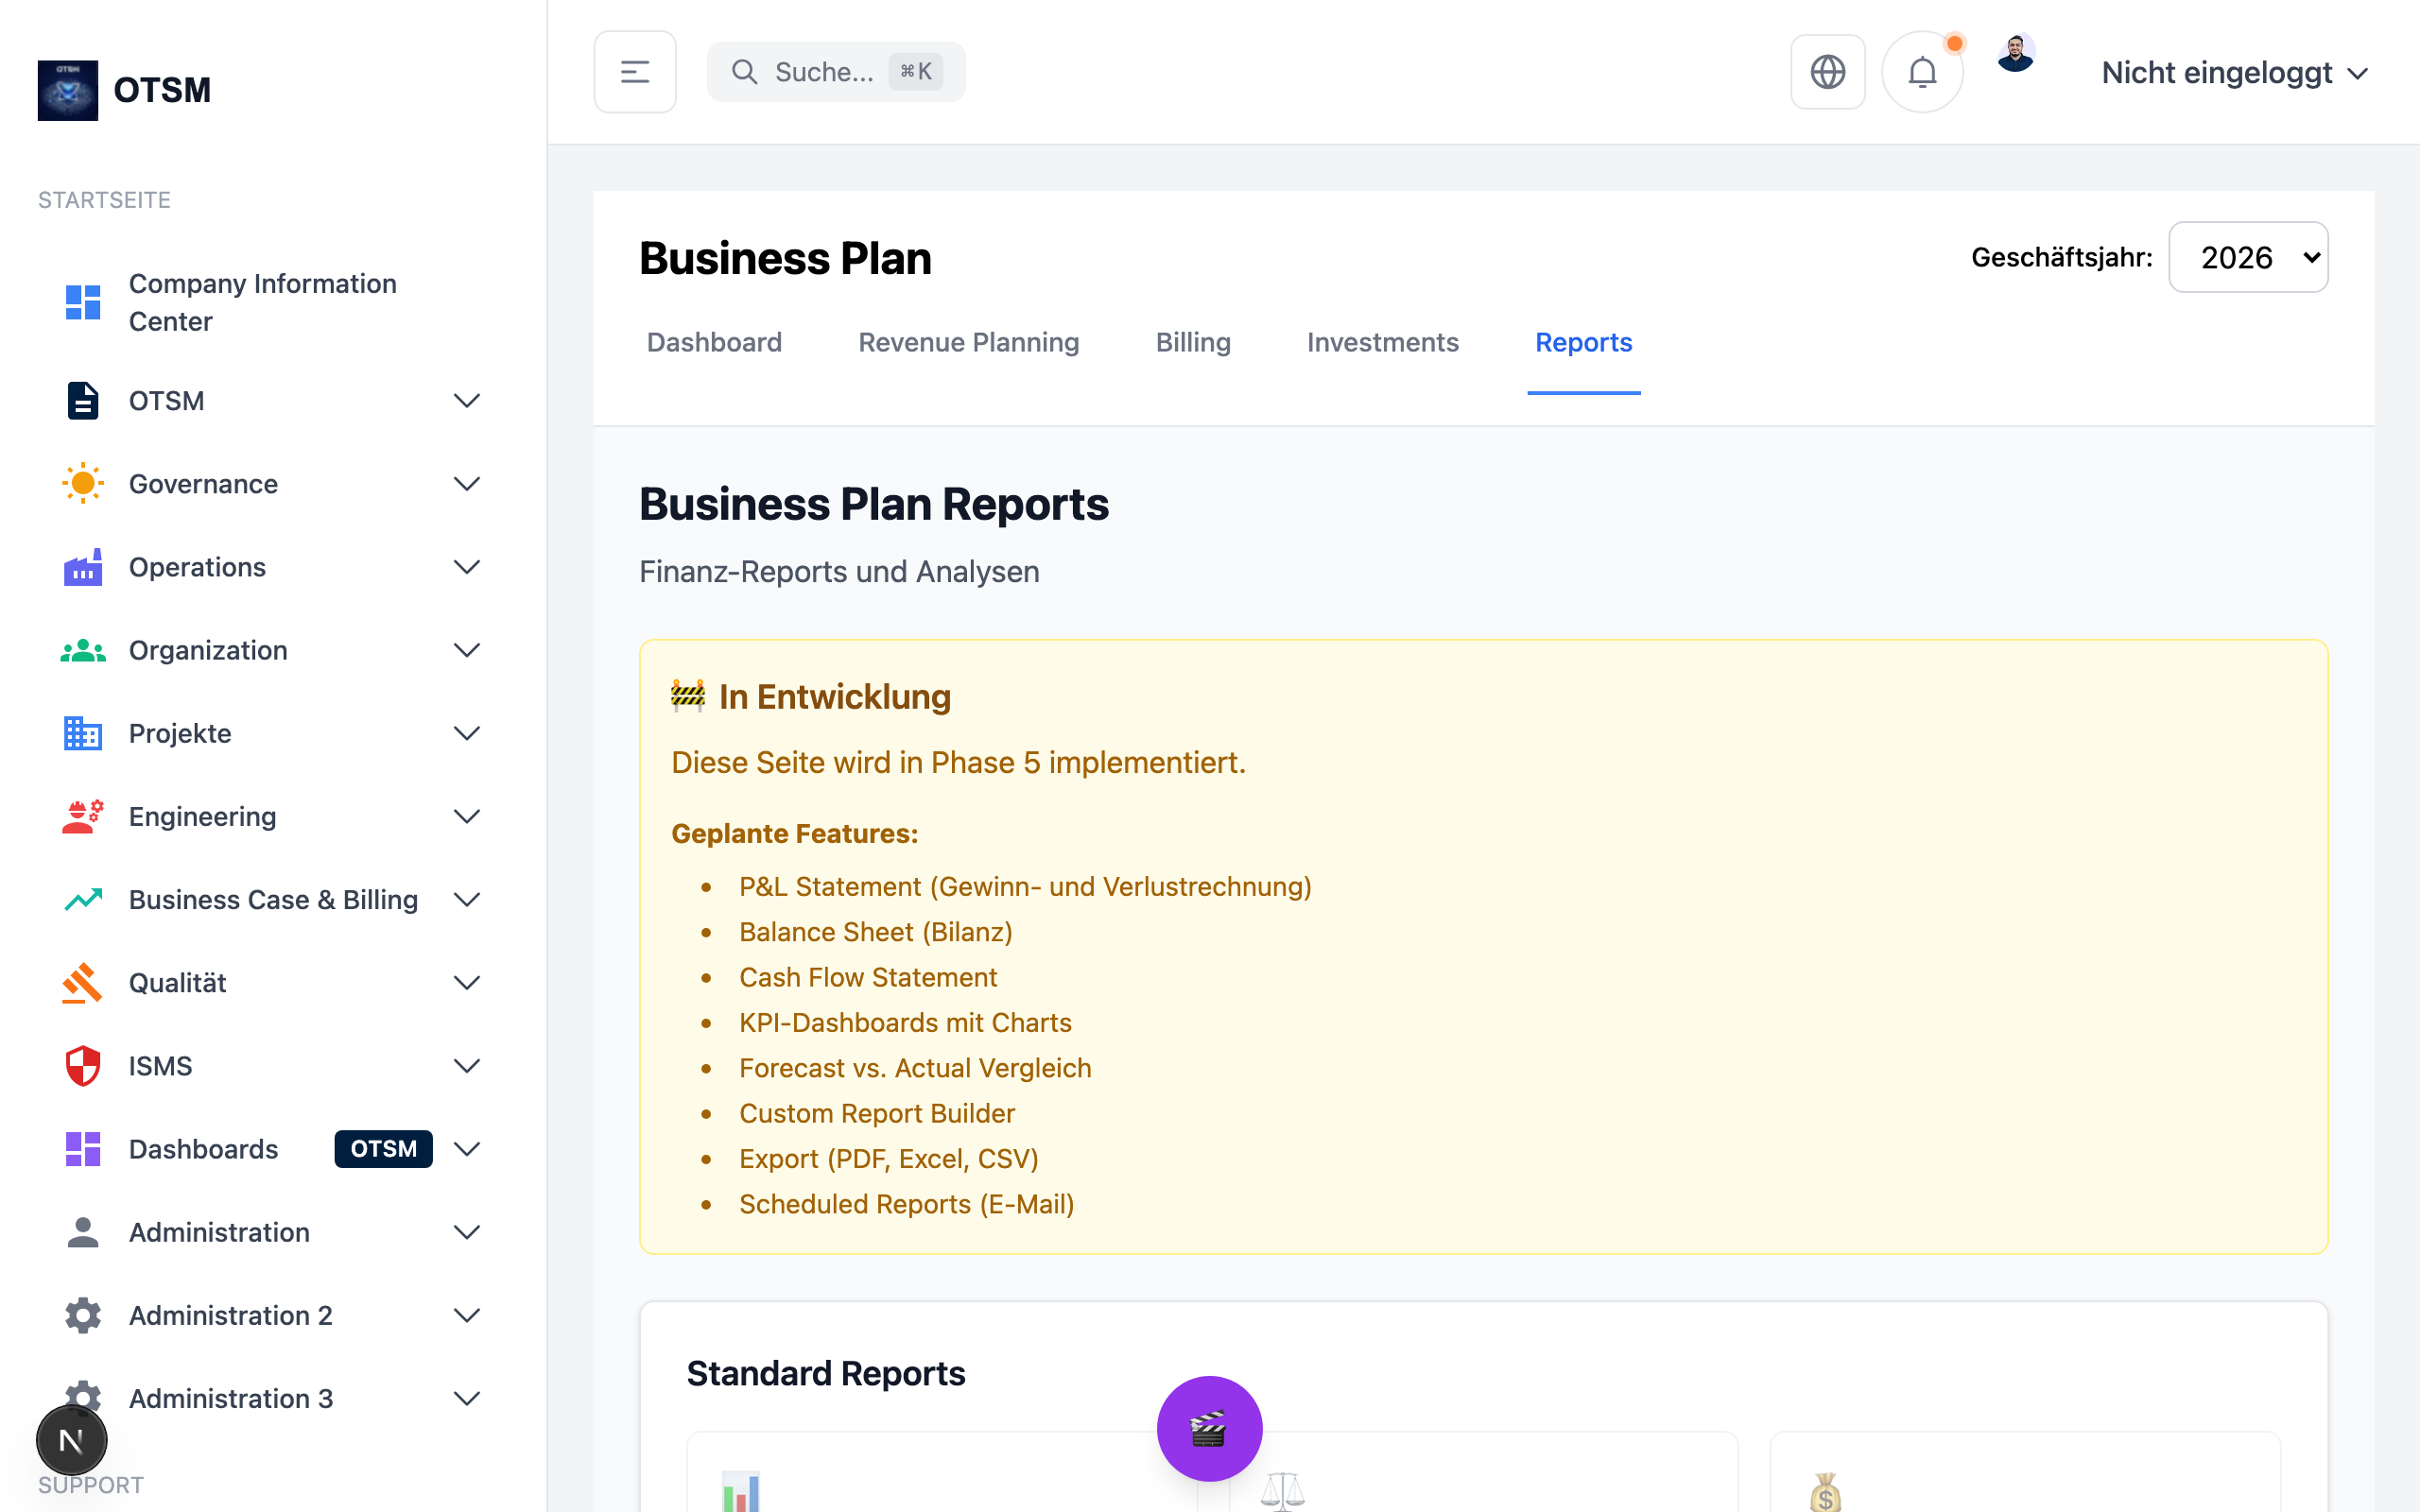This screenshot has height=1512, width=2420.
Task: Open Company Information Center link
Action: 262,302
